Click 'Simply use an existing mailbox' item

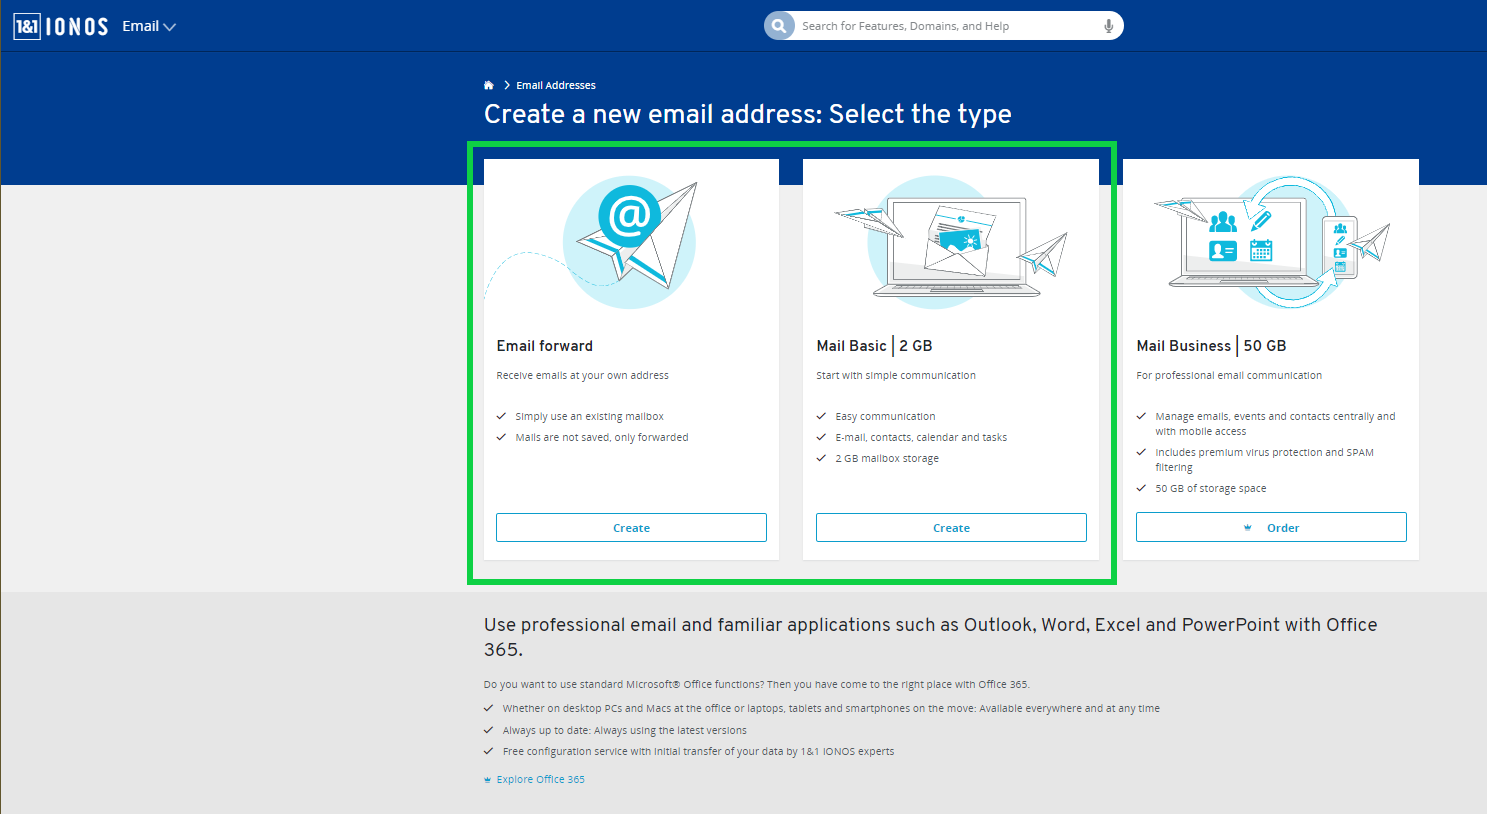coord(589,417)
